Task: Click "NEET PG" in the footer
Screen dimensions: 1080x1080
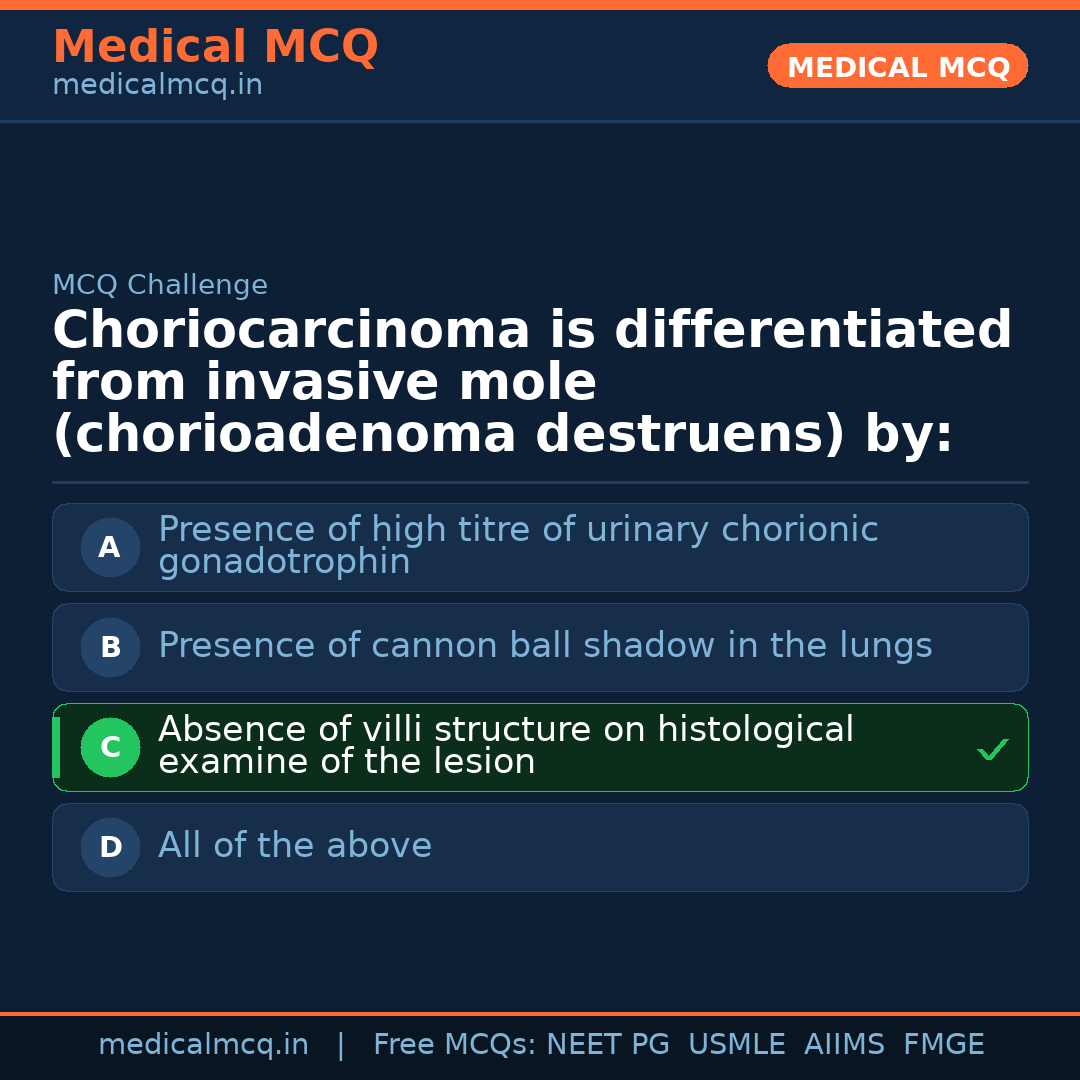Action: (608, 1045)
